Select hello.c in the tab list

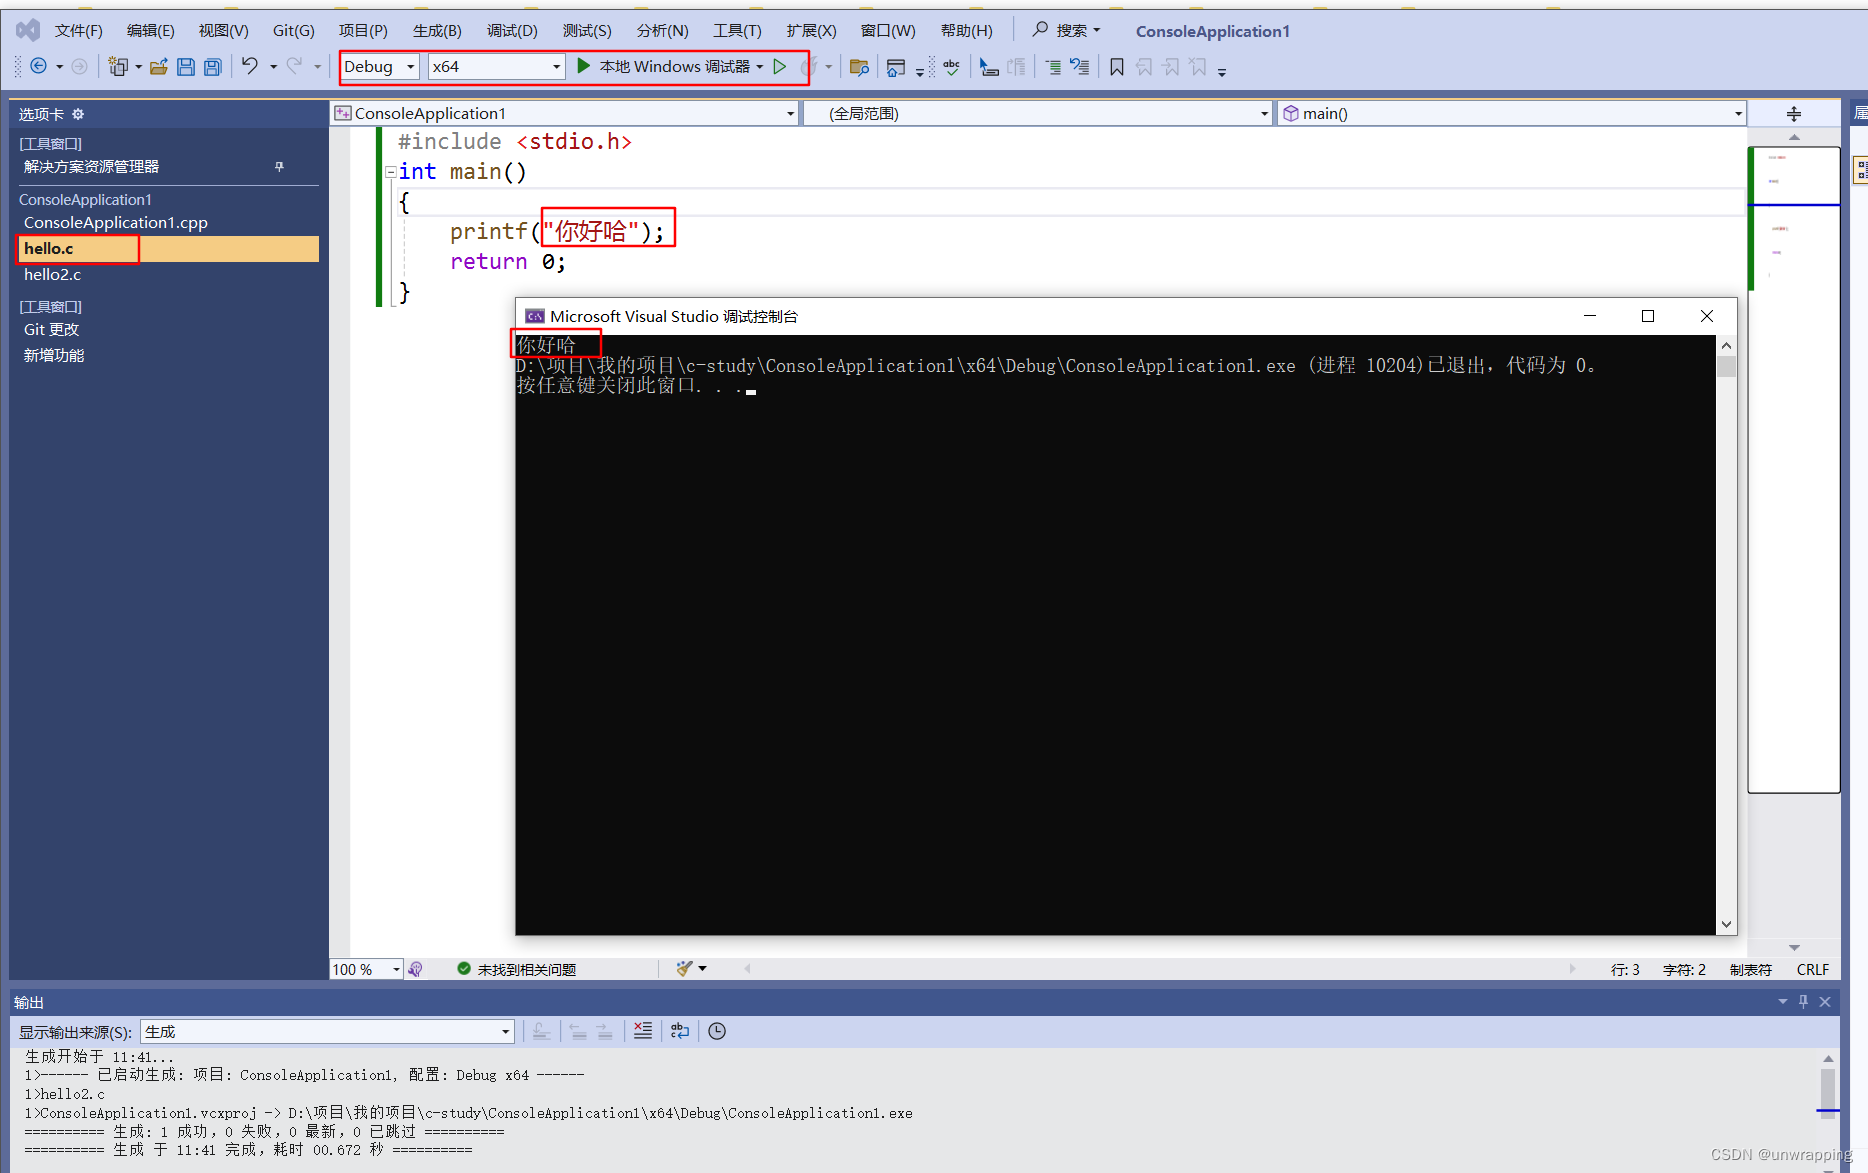click(x=169, y=248)
